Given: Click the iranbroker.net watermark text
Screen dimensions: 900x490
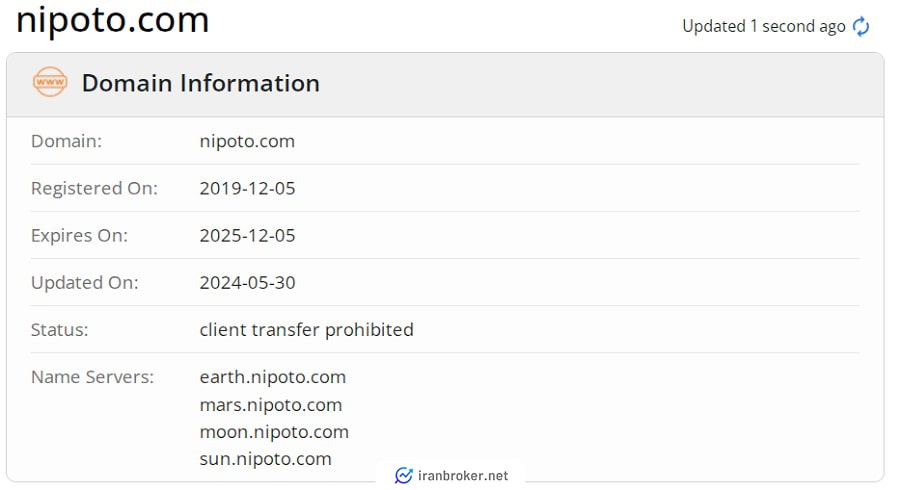Looking at the screenshot, I should (463, 476).
